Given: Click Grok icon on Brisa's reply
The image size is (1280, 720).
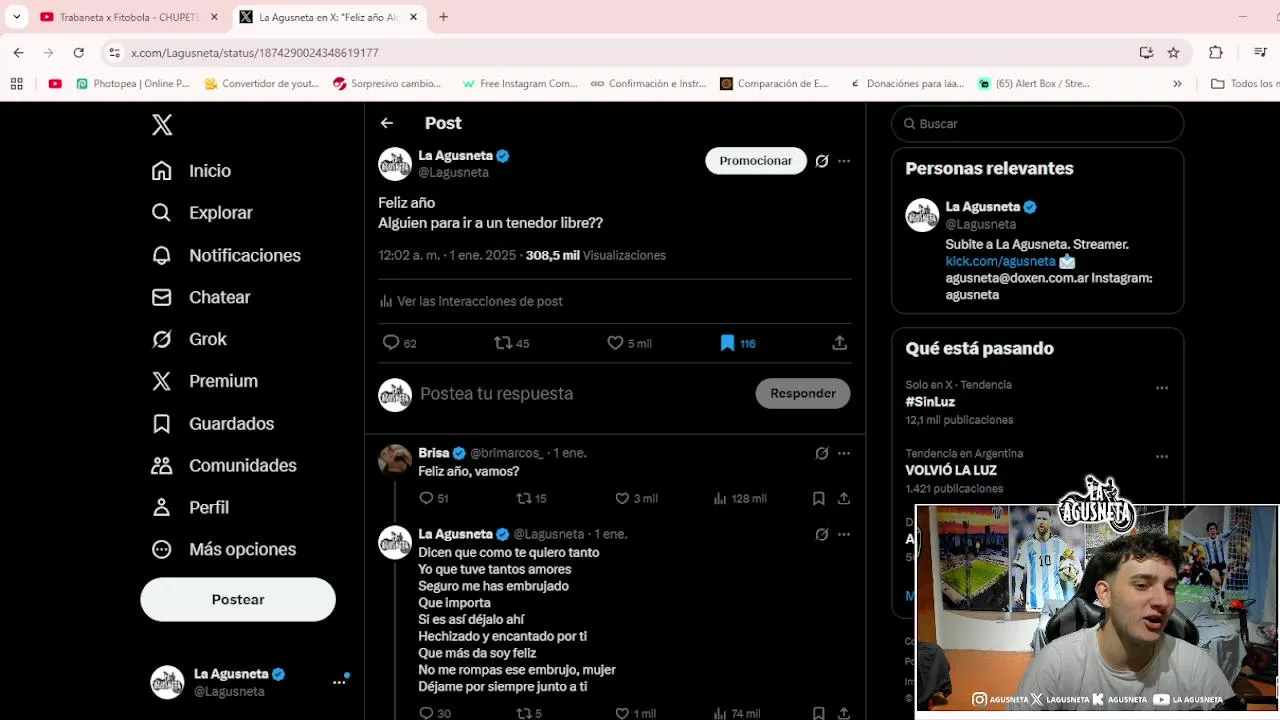Looking at the screenshot, I should tap(822, 453).
